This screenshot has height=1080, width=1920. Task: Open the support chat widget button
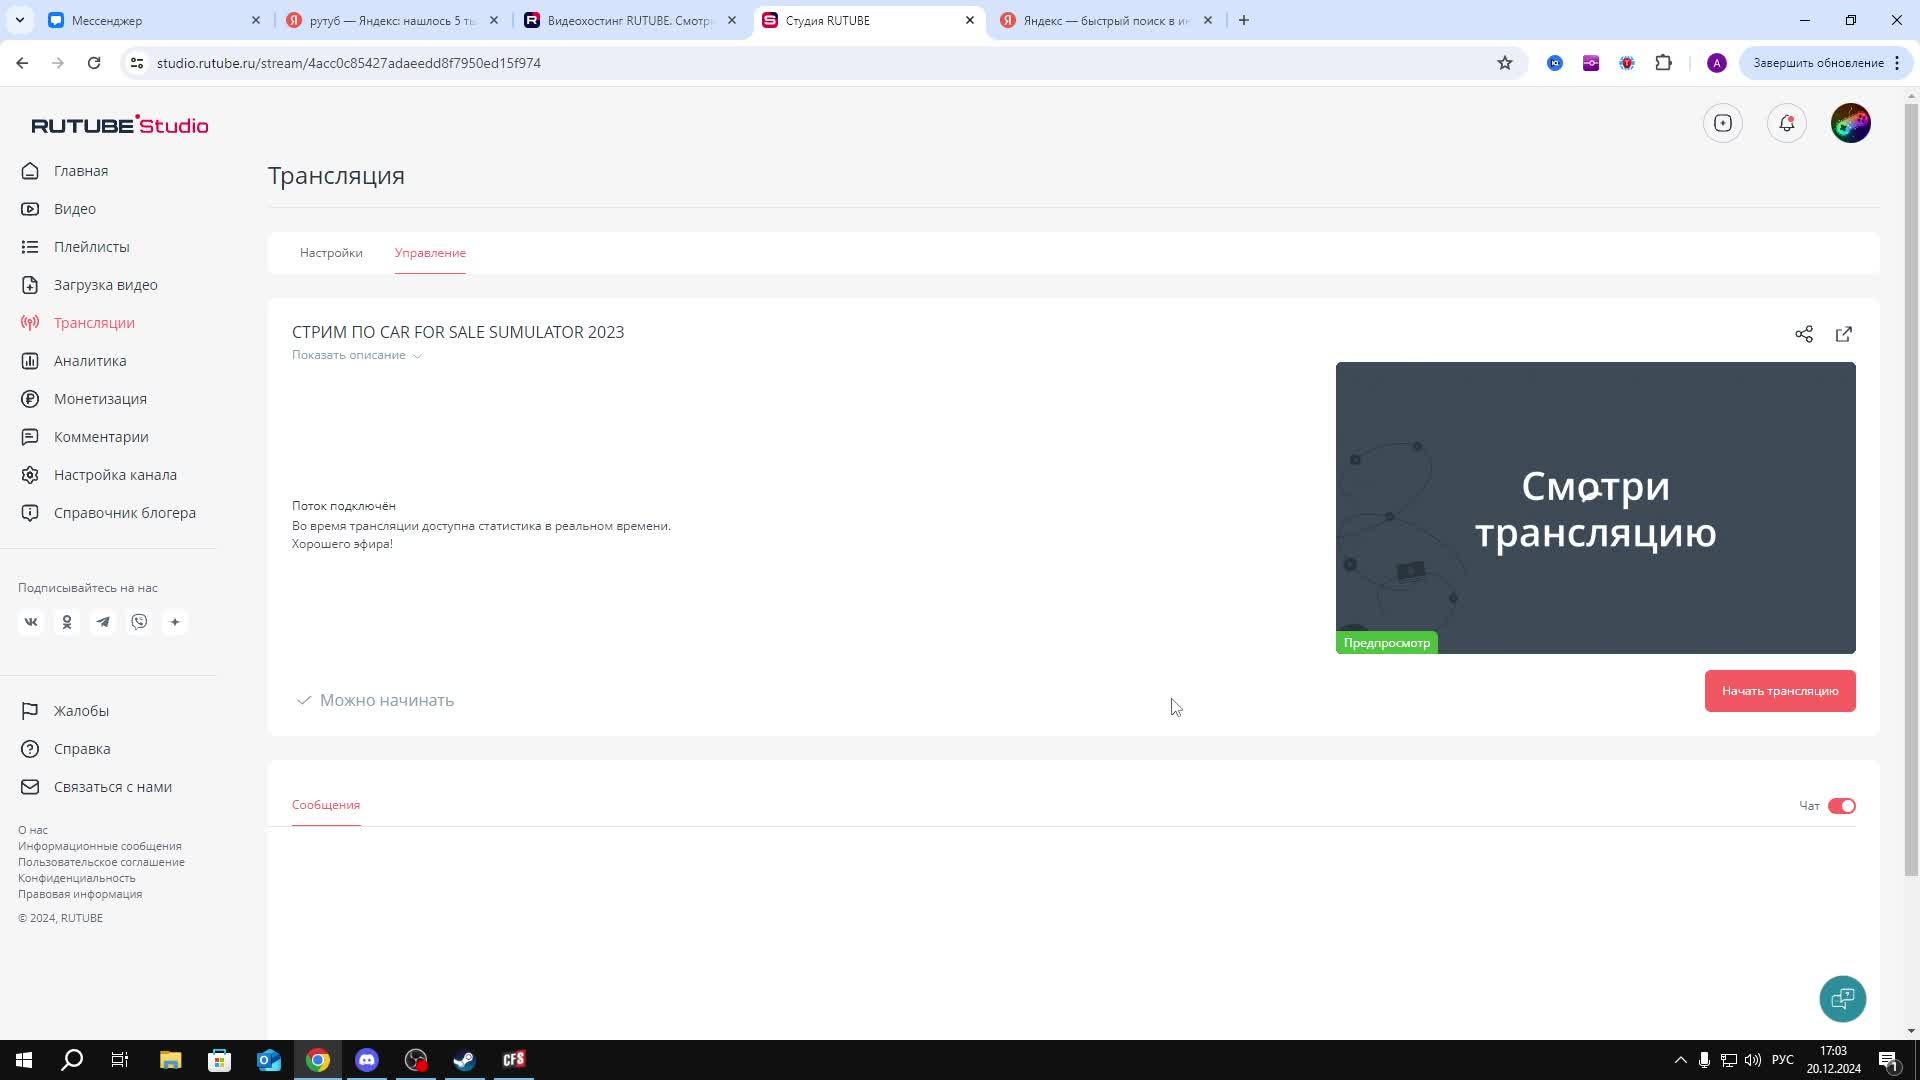tap(1843, 998)
